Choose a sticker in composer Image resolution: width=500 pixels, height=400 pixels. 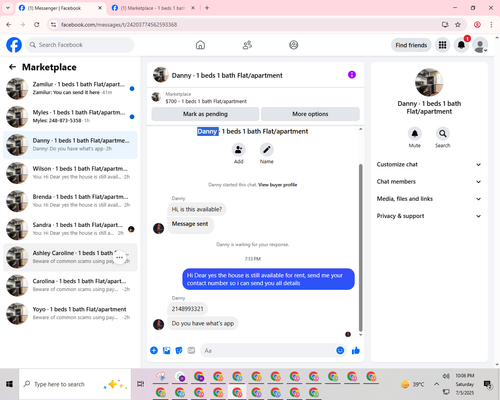(x=179, y=350)
